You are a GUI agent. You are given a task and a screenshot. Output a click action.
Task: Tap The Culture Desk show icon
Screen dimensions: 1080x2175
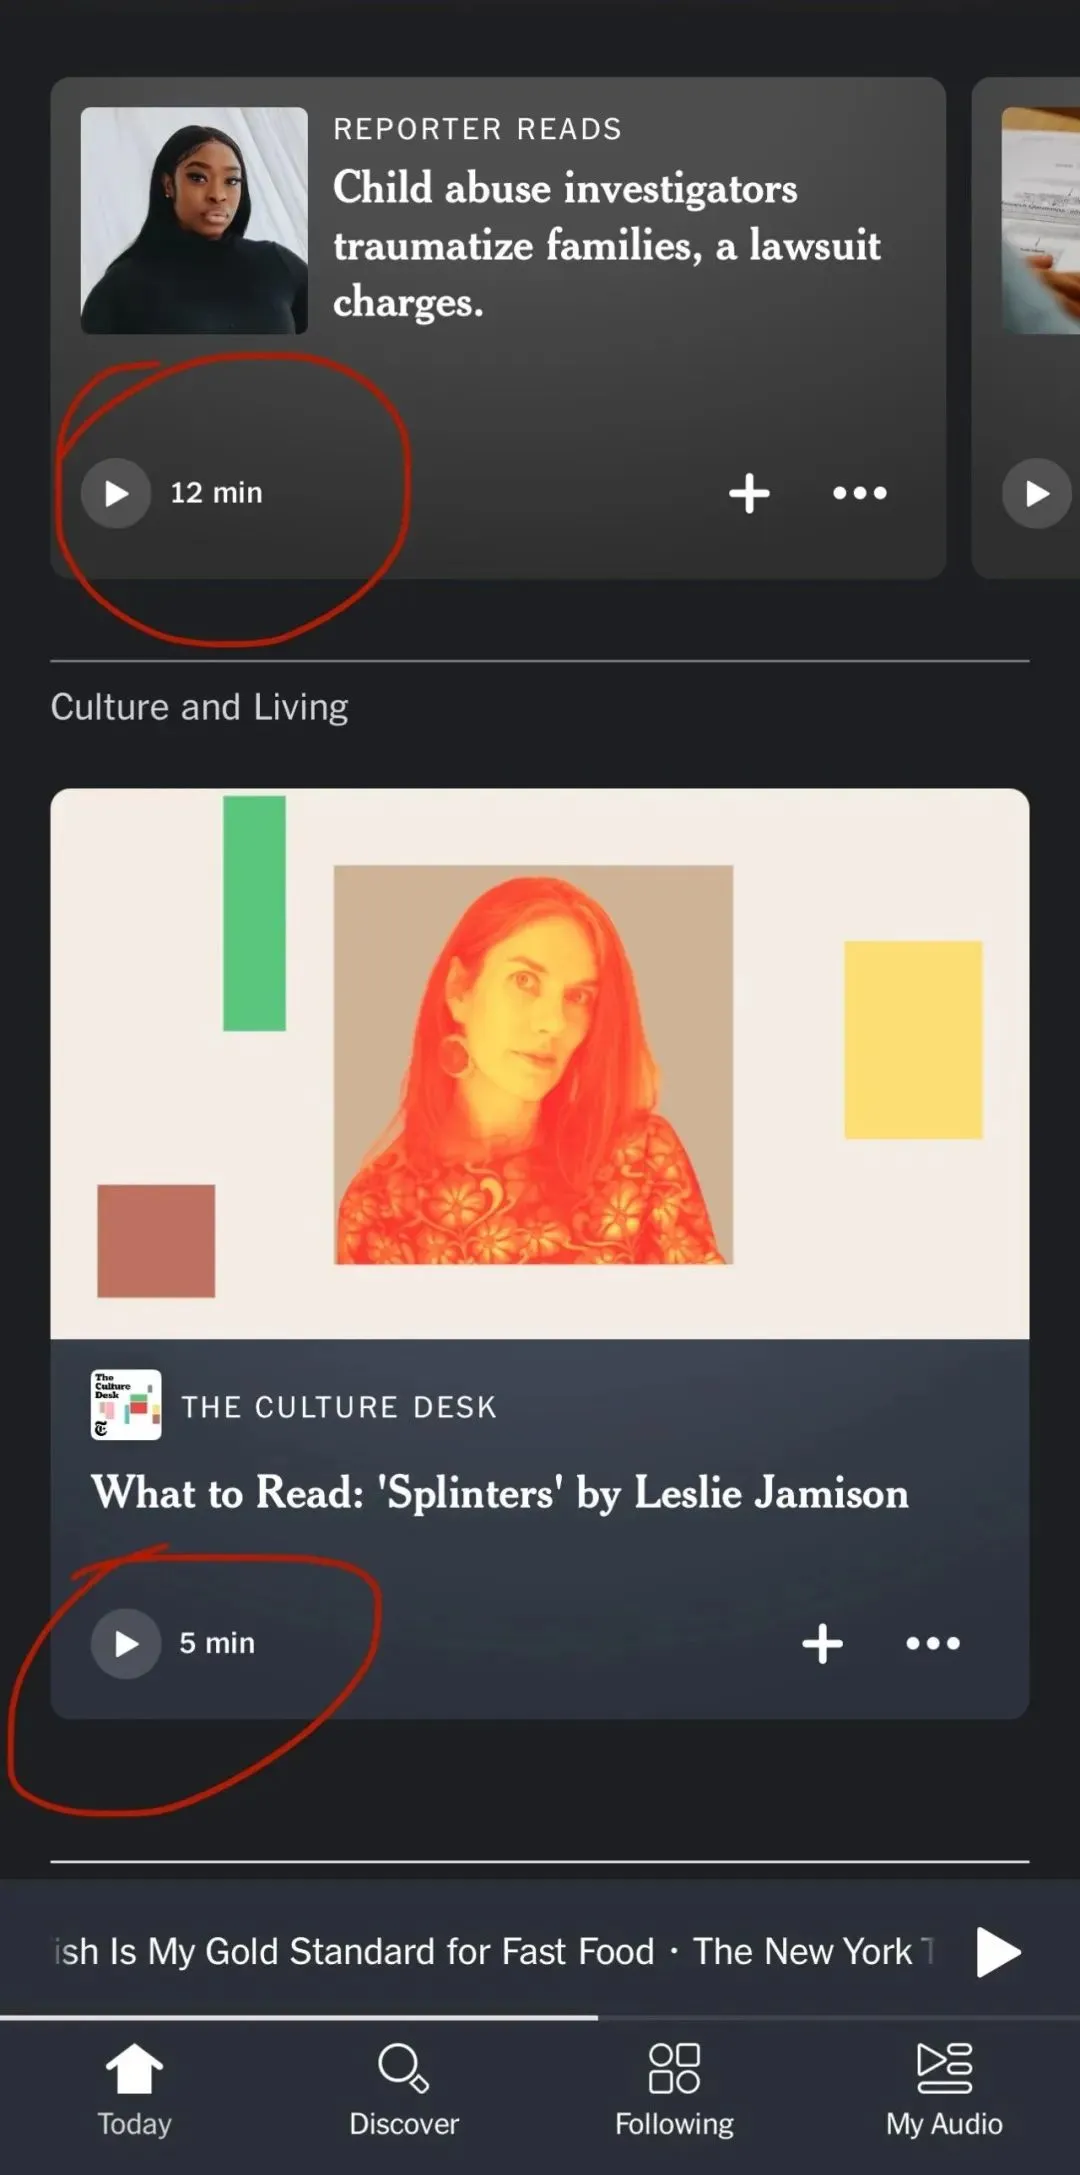[126, 1405]
